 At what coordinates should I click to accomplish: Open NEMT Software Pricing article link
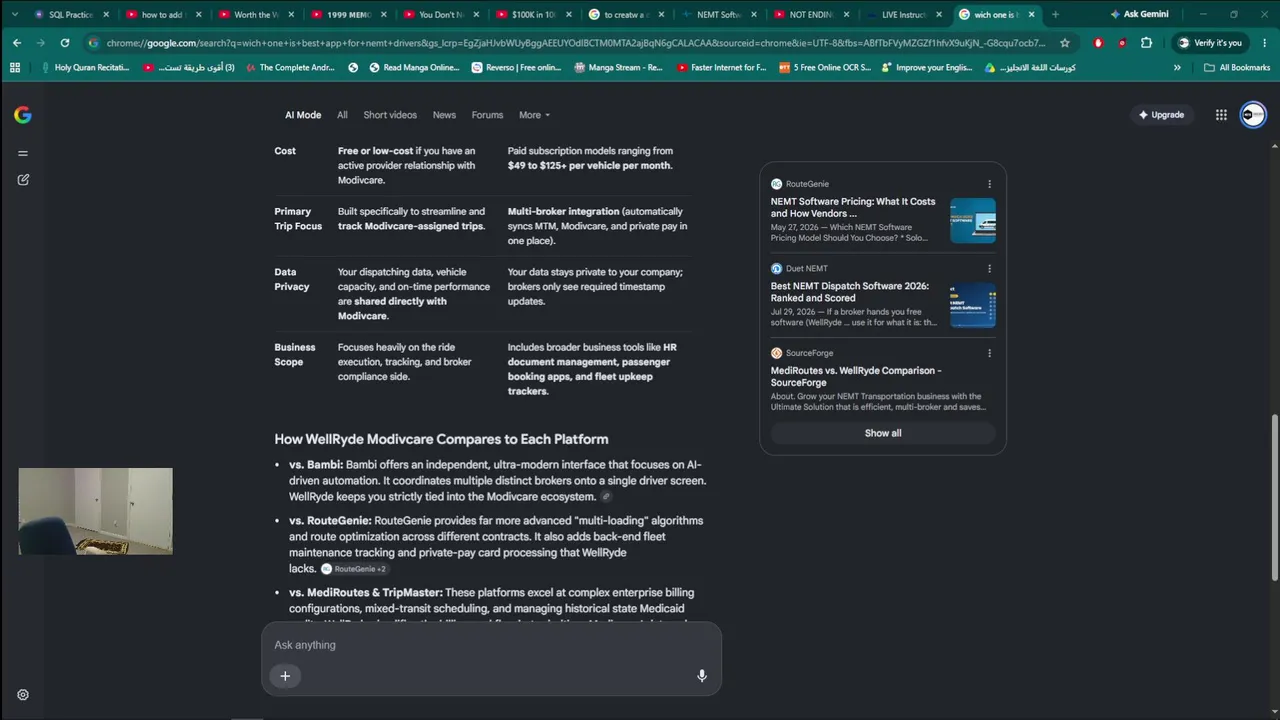point(853,207)
